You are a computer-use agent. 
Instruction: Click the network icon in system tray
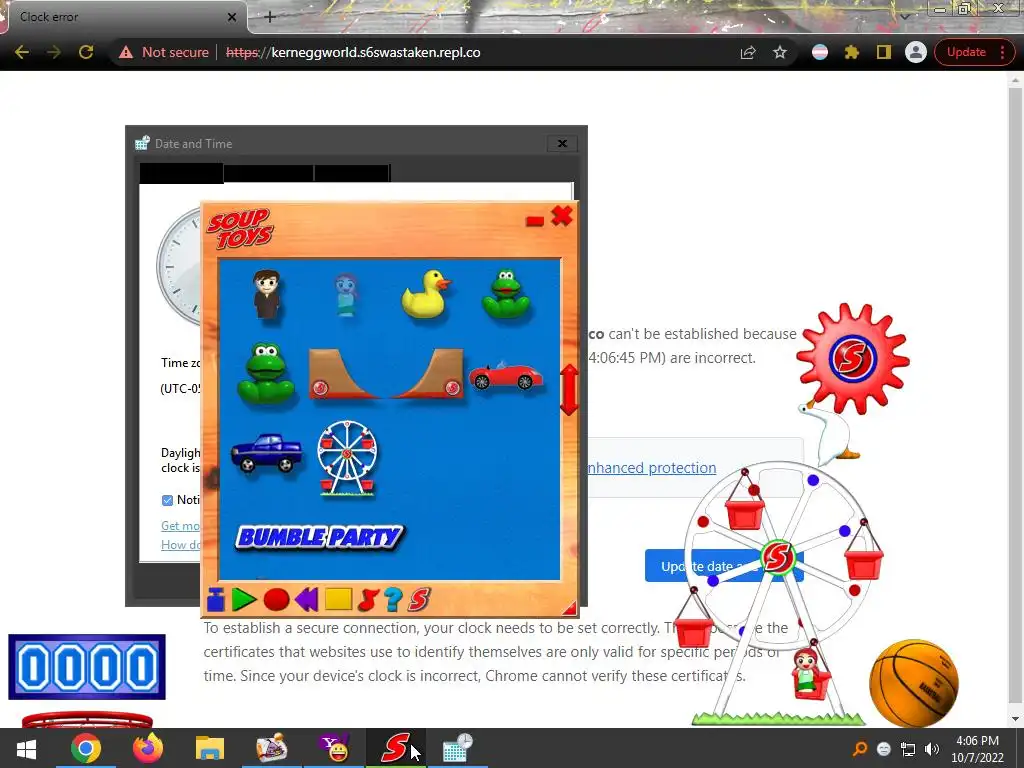(x=908, y=749)
